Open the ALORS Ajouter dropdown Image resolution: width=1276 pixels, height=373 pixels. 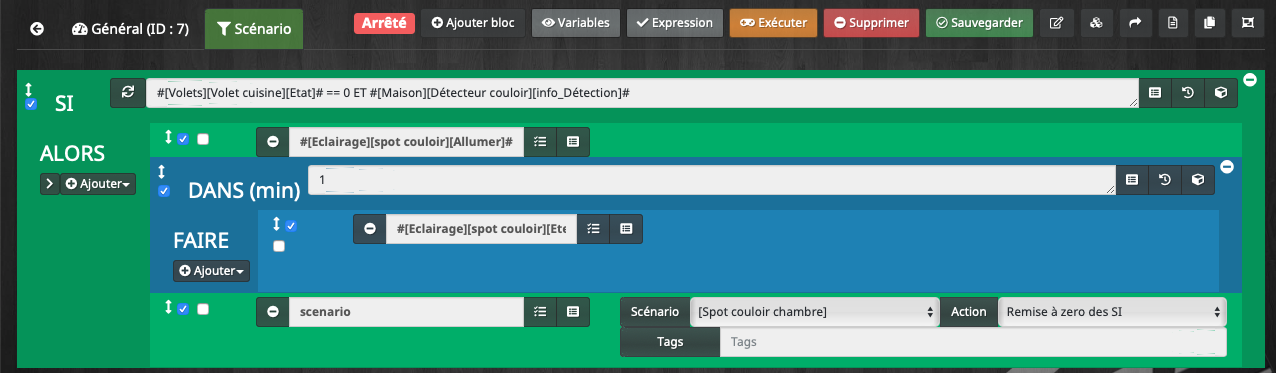pyautogui.click(x=98, y=184)
